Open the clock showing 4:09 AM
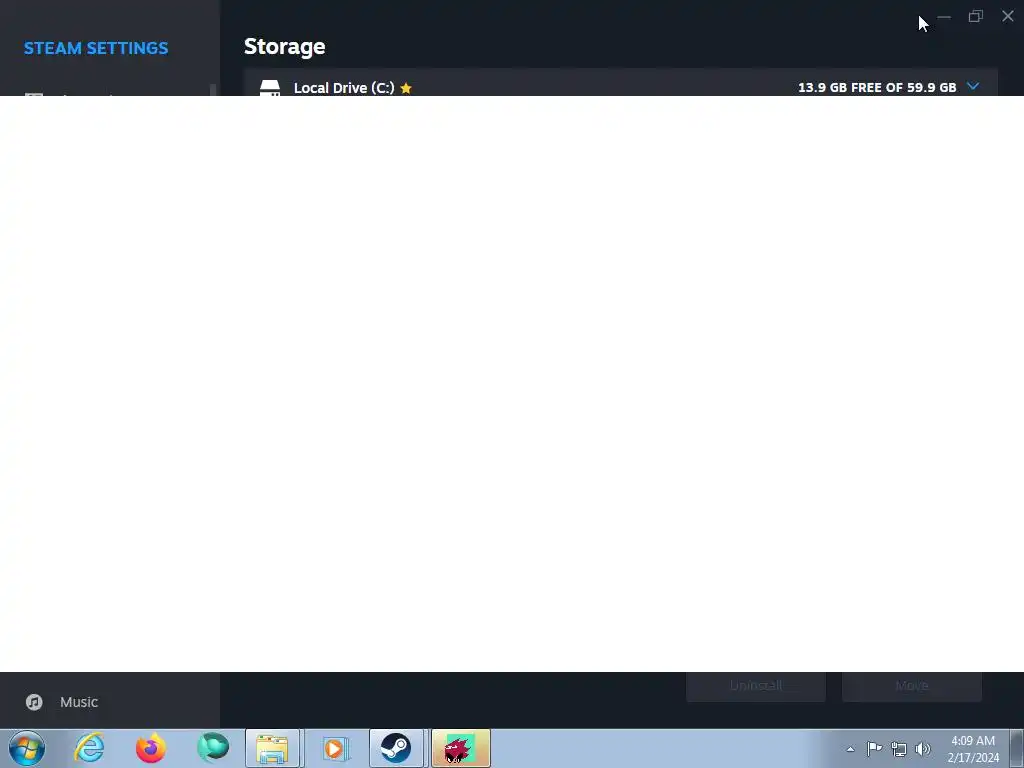The image size is (1024, 768). click(973, 749)
